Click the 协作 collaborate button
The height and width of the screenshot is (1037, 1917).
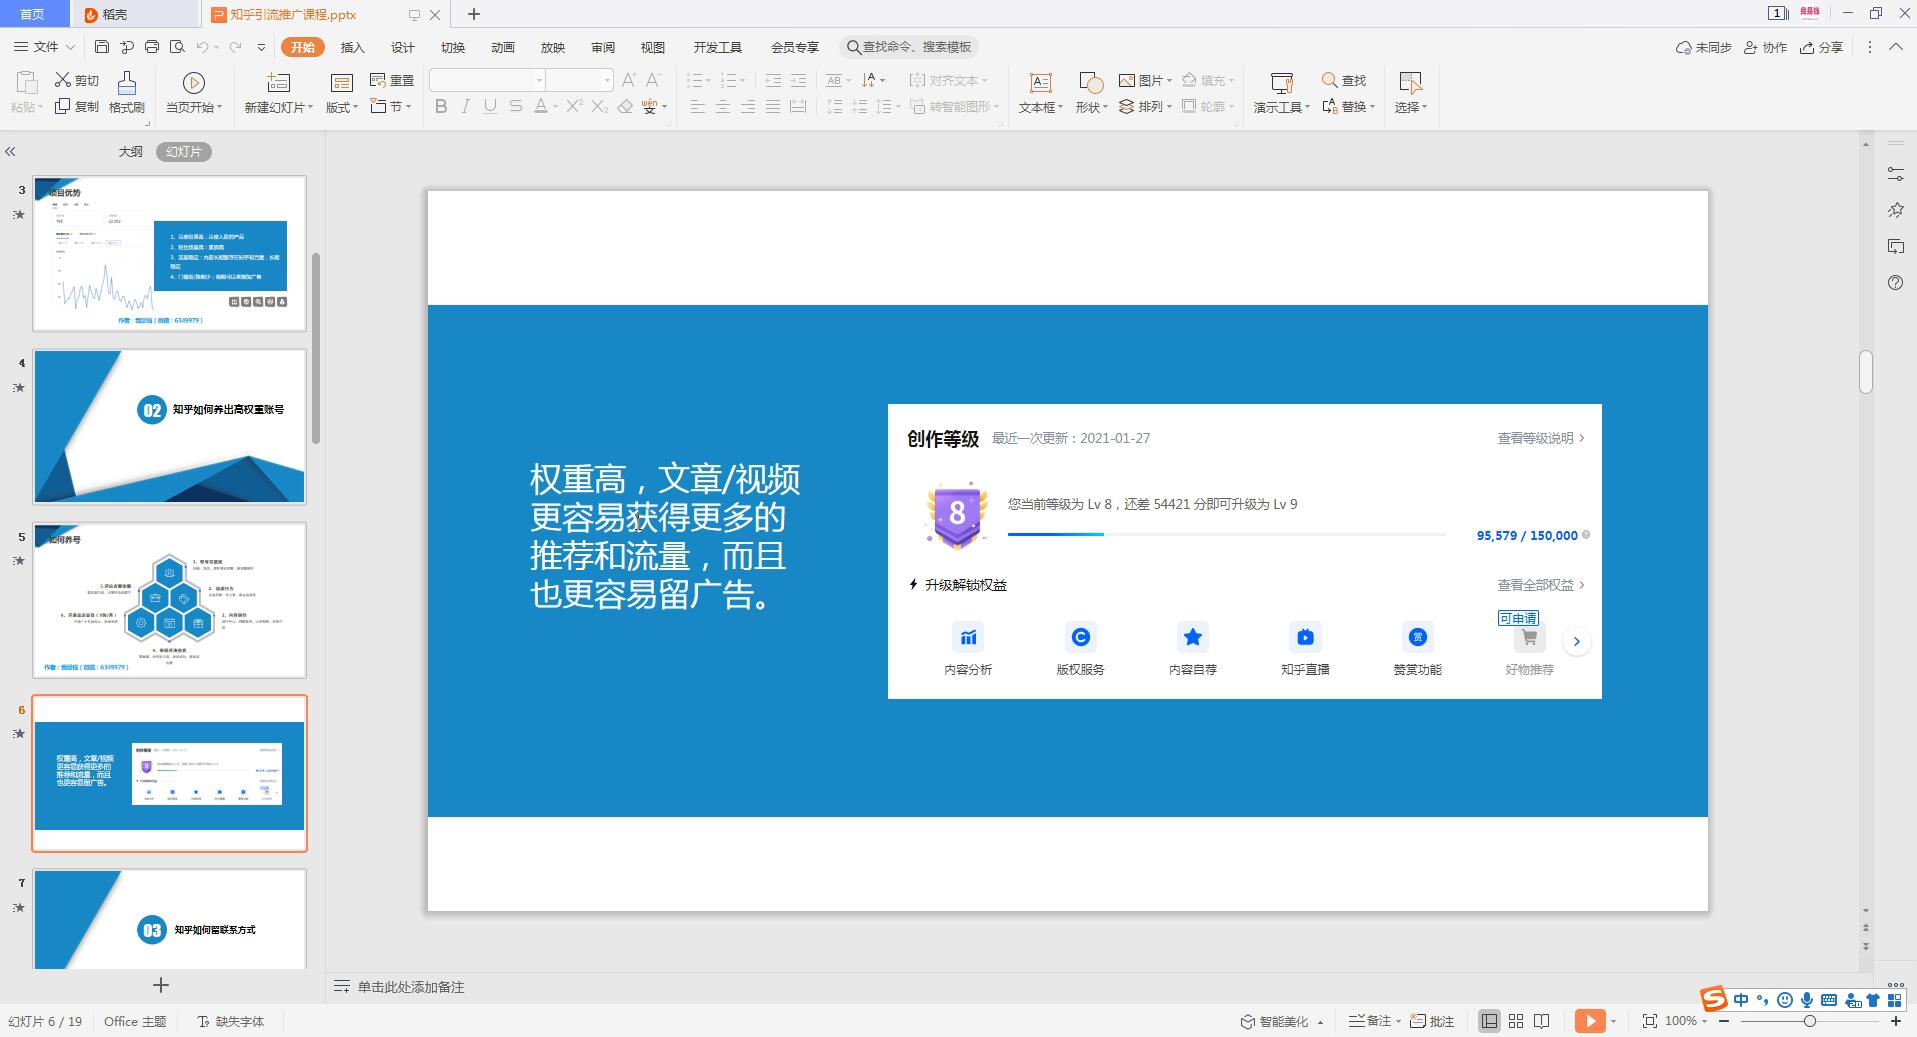pos(1765,47)
